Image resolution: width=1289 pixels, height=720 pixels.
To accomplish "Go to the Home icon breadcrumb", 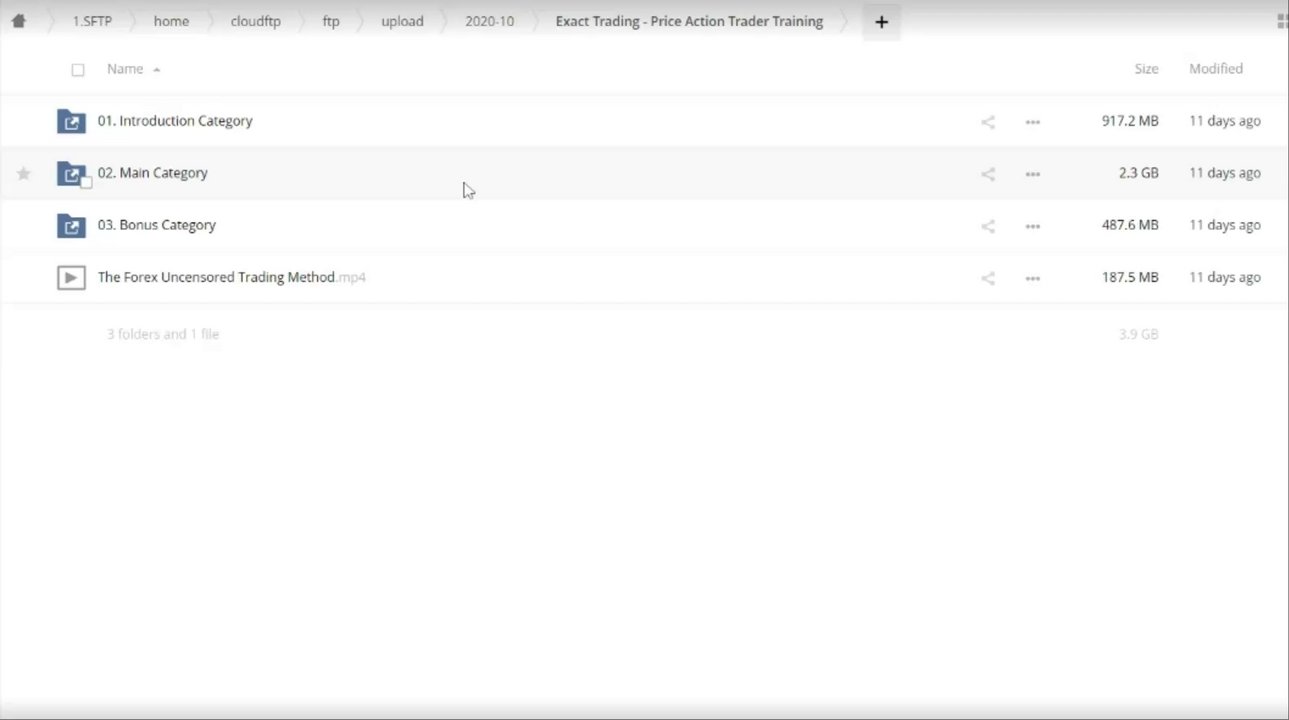I will point(18,21).
